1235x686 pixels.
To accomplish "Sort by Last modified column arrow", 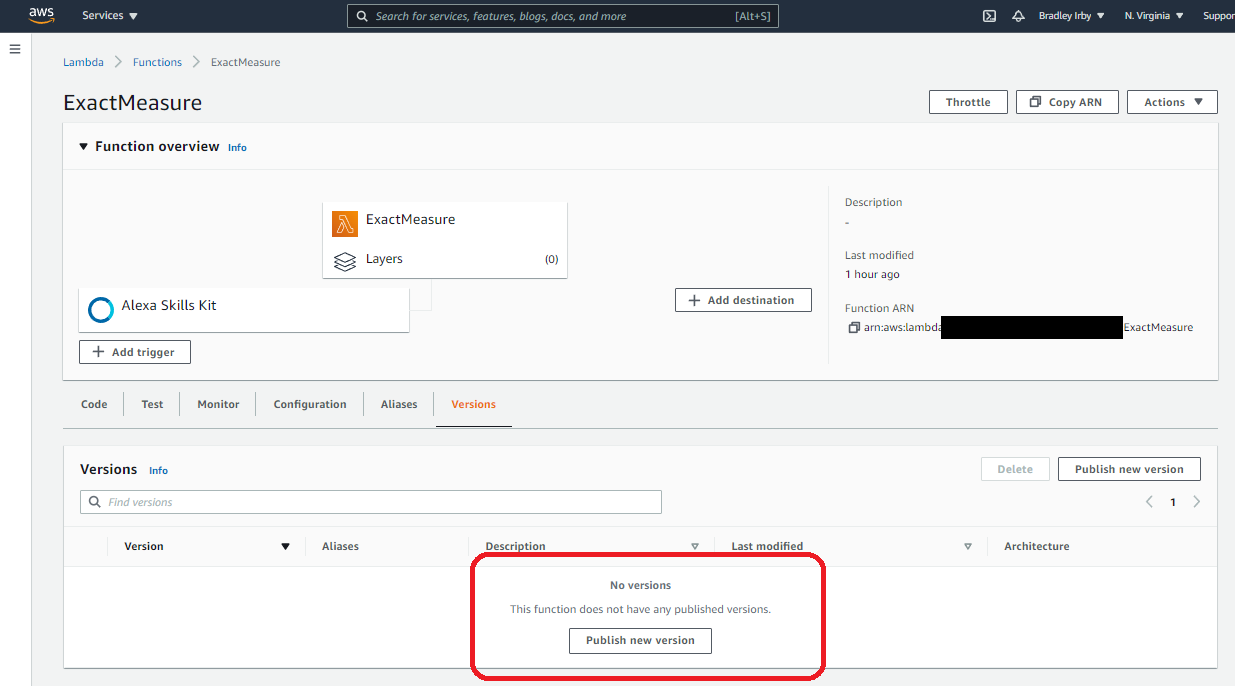I will click(968, 547).
